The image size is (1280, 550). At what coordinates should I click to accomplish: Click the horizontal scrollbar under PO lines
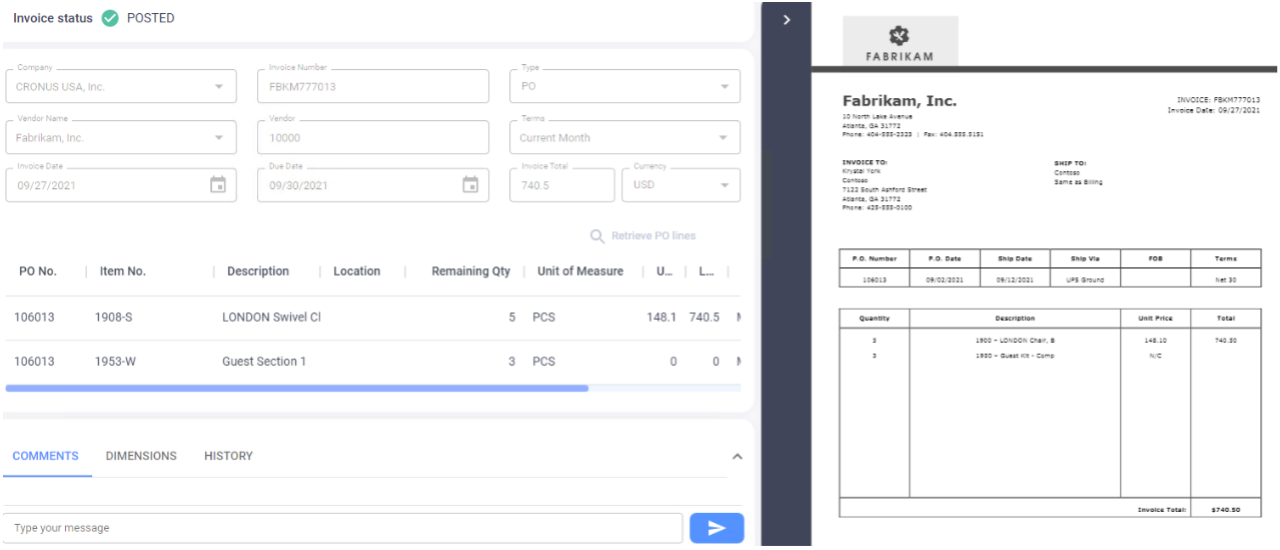(297, 388)
